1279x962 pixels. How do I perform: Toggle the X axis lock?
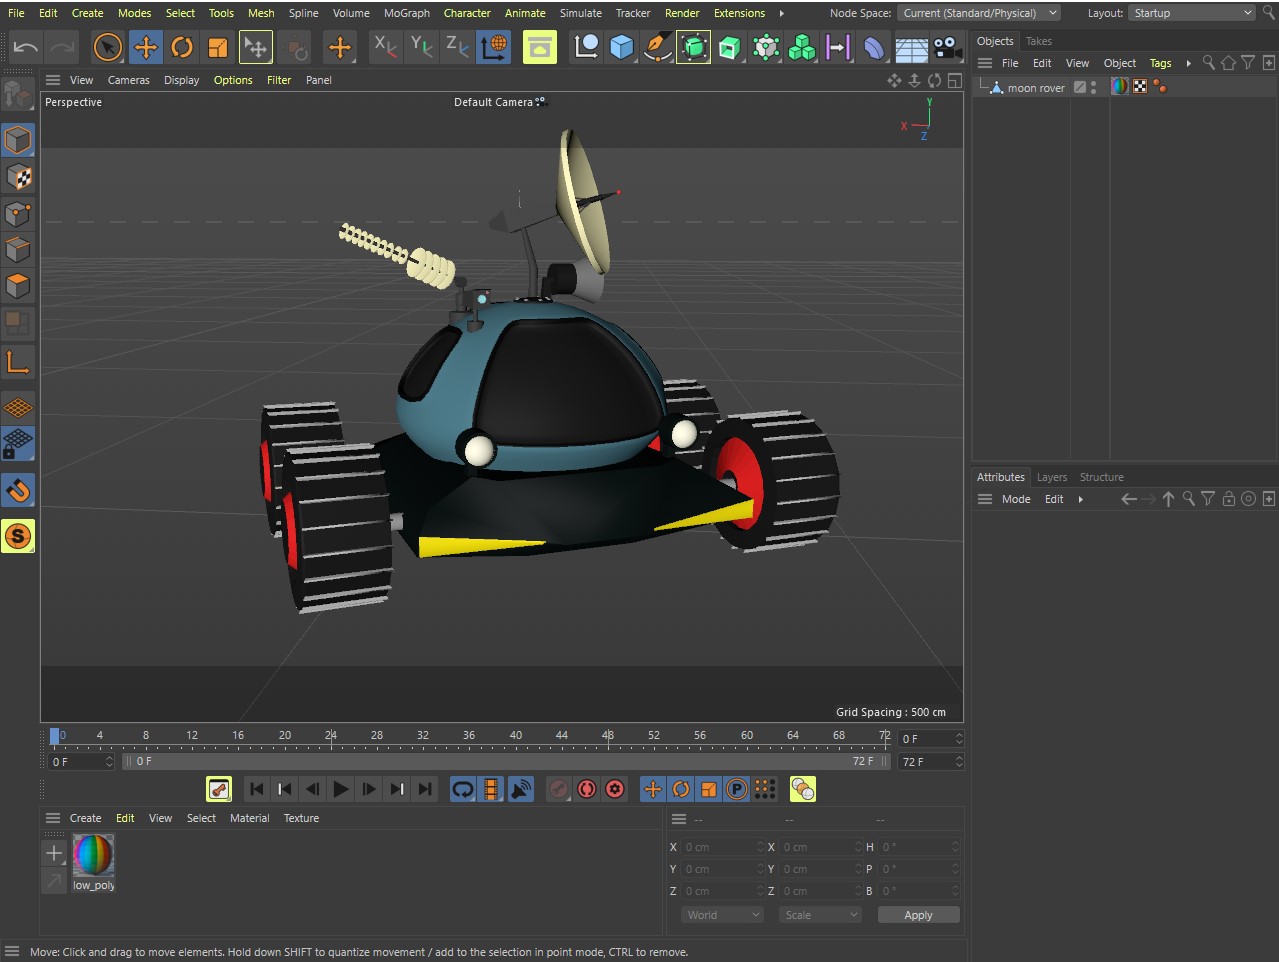[x=385, y=47]
